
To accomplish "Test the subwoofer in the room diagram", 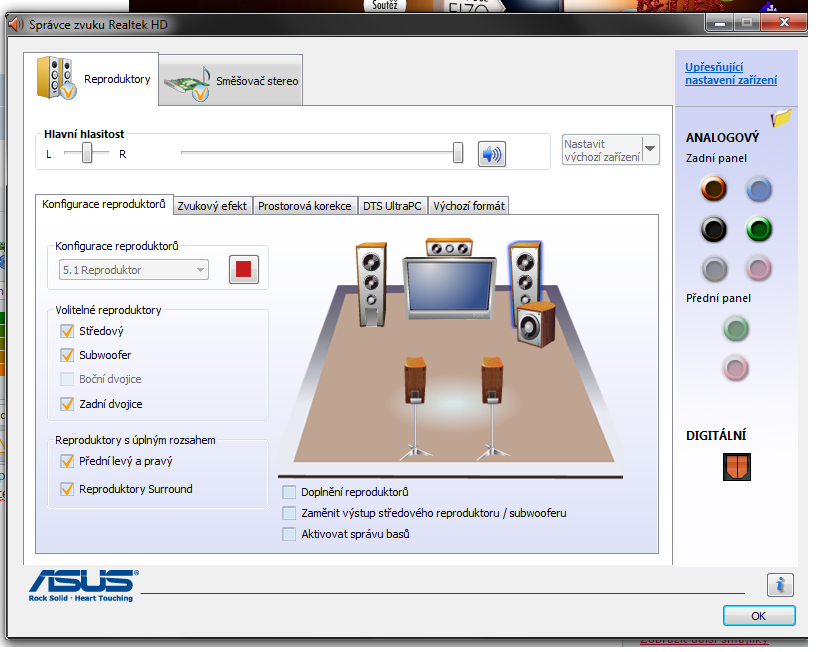I will tap(536, 325).
